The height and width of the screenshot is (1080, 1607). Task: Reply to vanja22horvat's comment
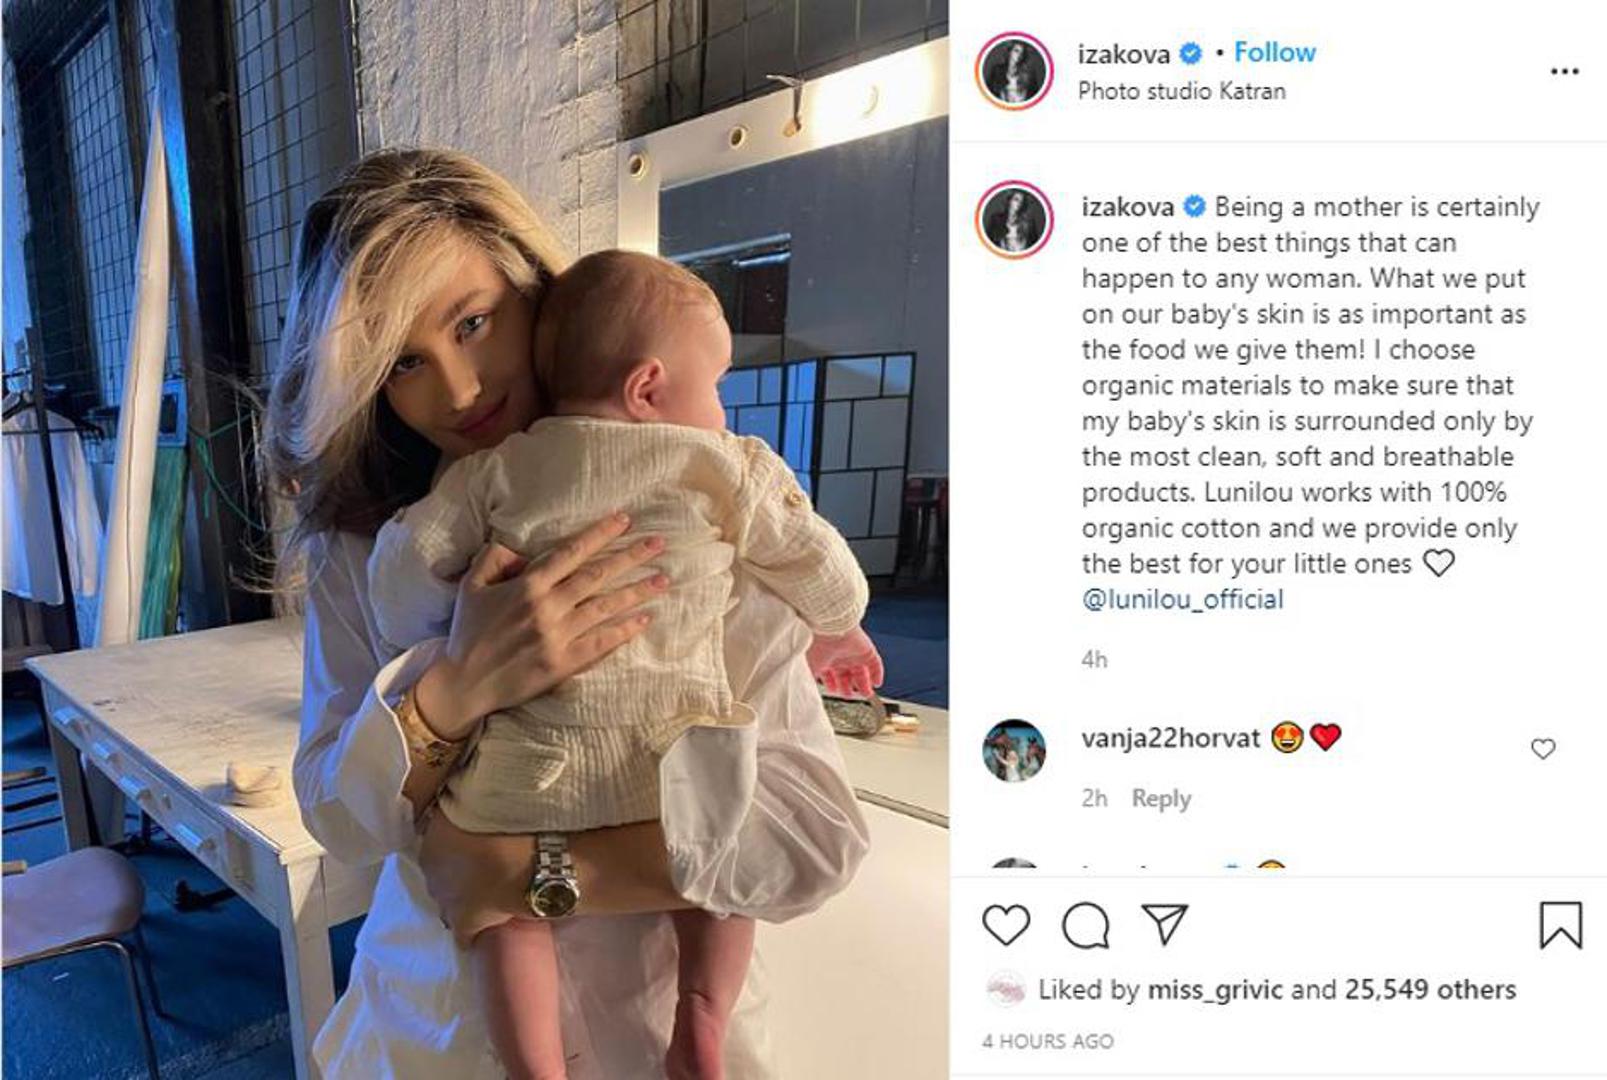1161,798
